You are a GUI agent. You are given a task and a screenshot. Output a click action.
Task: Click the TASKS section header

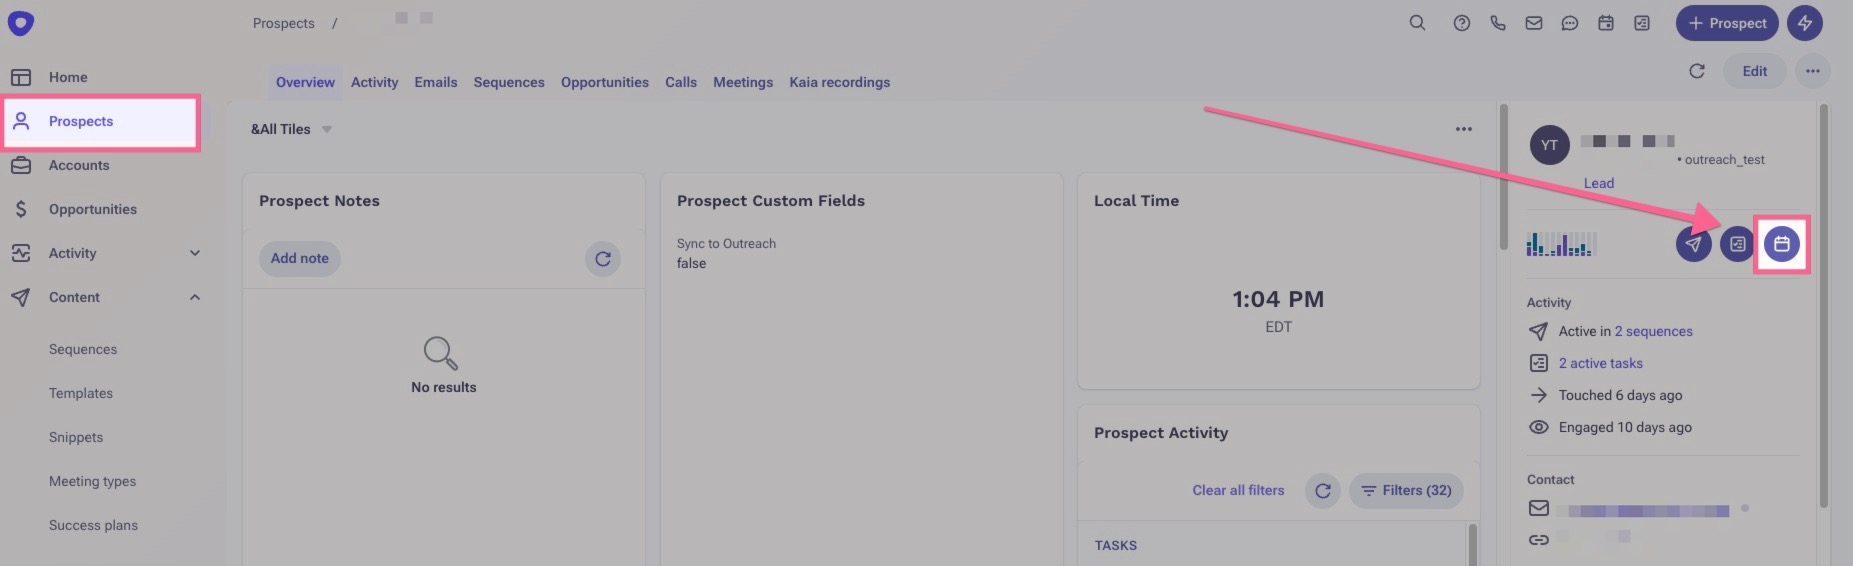click(x=1115, y=546)
